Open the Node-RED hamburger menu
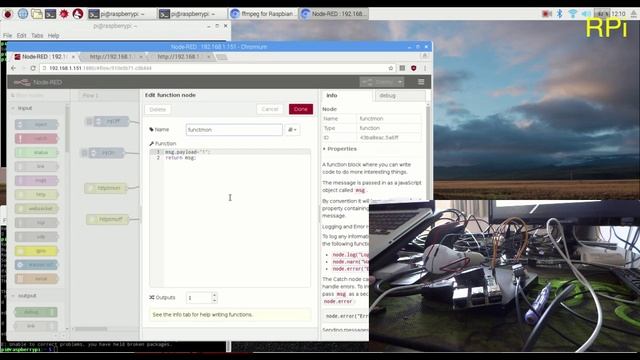The height and width of the screenshot is (360, 640). click(x=421, y=82)
